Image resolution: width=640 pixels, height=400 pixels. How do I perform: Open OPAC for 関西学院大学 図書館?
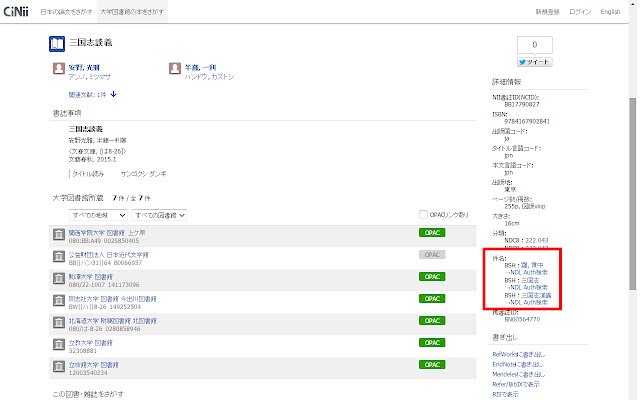point(432,233)
